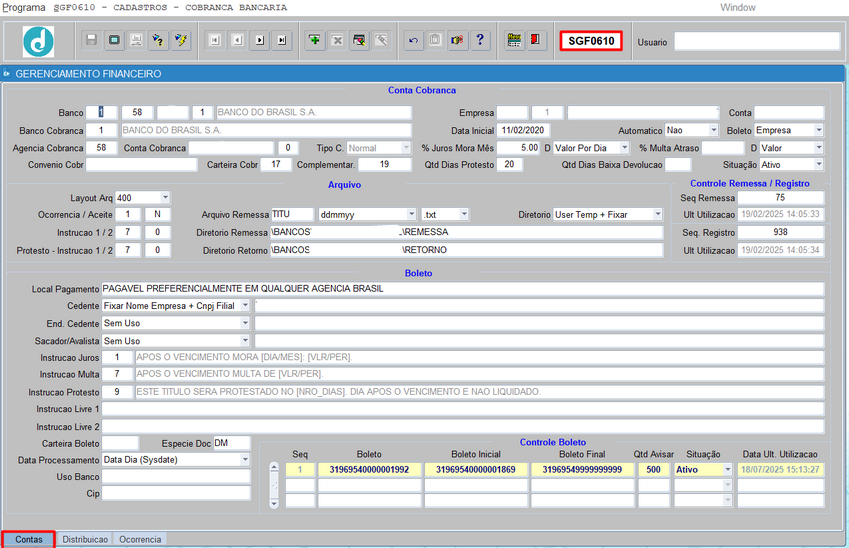Click the Qtd Avisar cell 500
The height and width of the screenshot is (548, 849).
point(654,470)
